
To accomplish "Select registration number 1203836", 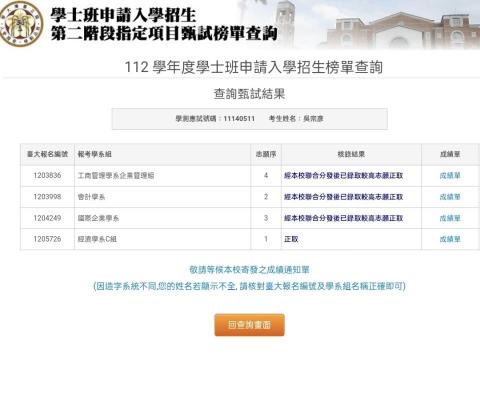I will pyautogui.click(x=47, y=176).
